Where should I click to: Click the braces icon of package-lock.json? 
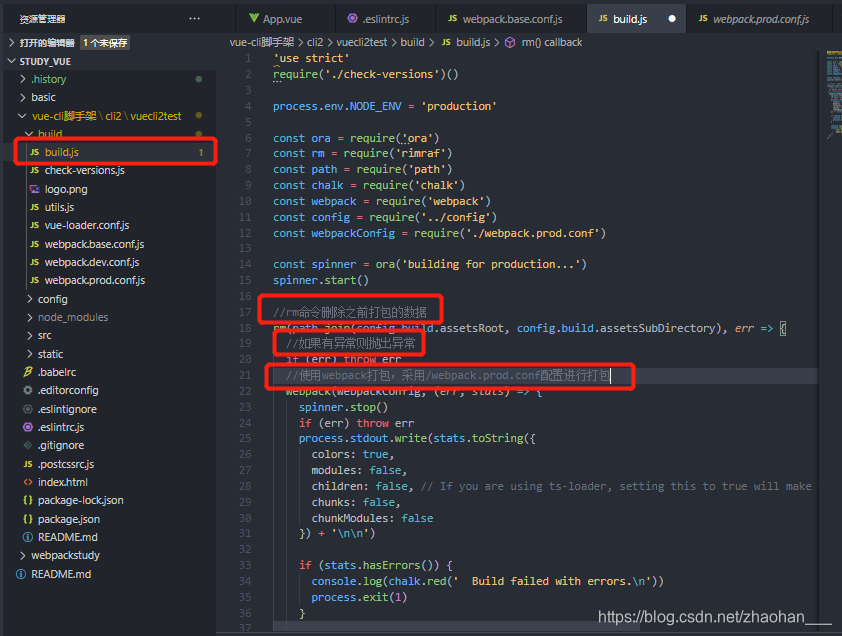click(x=28, y=500)
